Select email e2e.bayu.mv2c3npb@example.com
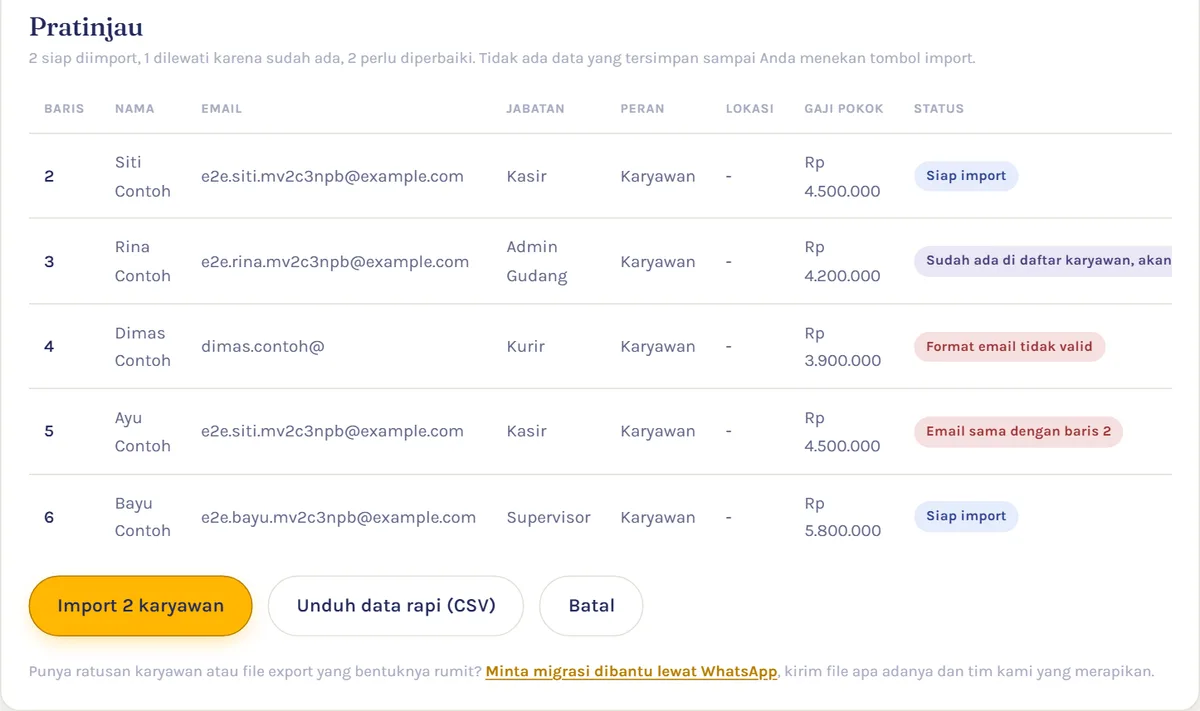This screenshot has height=711, width=1200. [338, 517]
